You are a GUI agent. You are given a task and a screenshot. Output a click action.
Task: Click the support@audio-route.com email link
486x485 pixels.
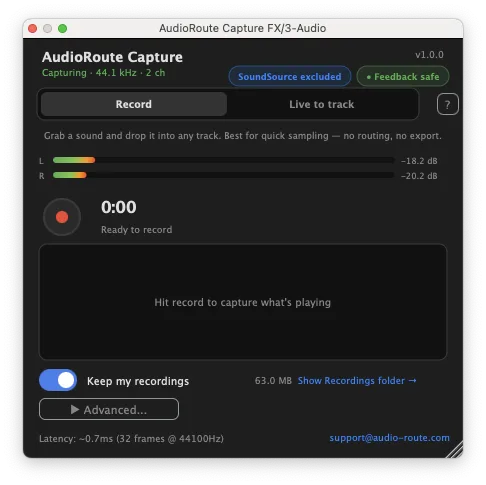(x=389, y=438)
